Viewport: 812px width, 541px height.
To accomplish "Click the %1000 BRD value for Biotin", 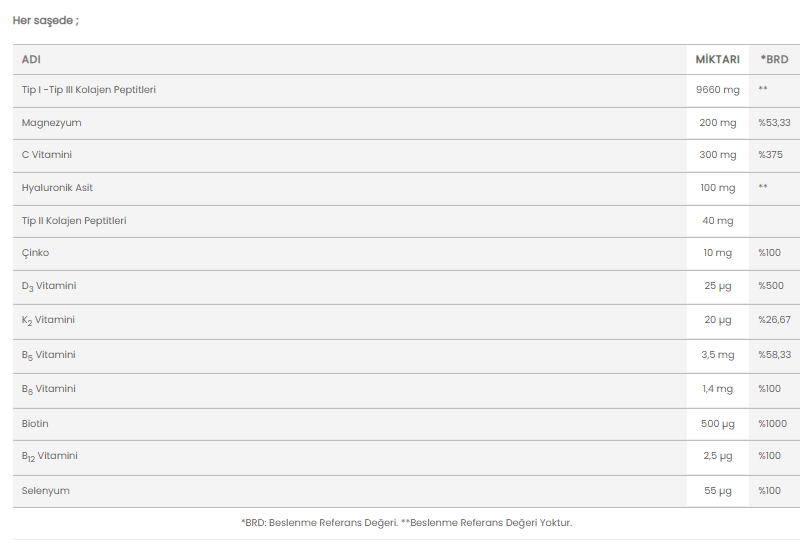I will 772,423.
